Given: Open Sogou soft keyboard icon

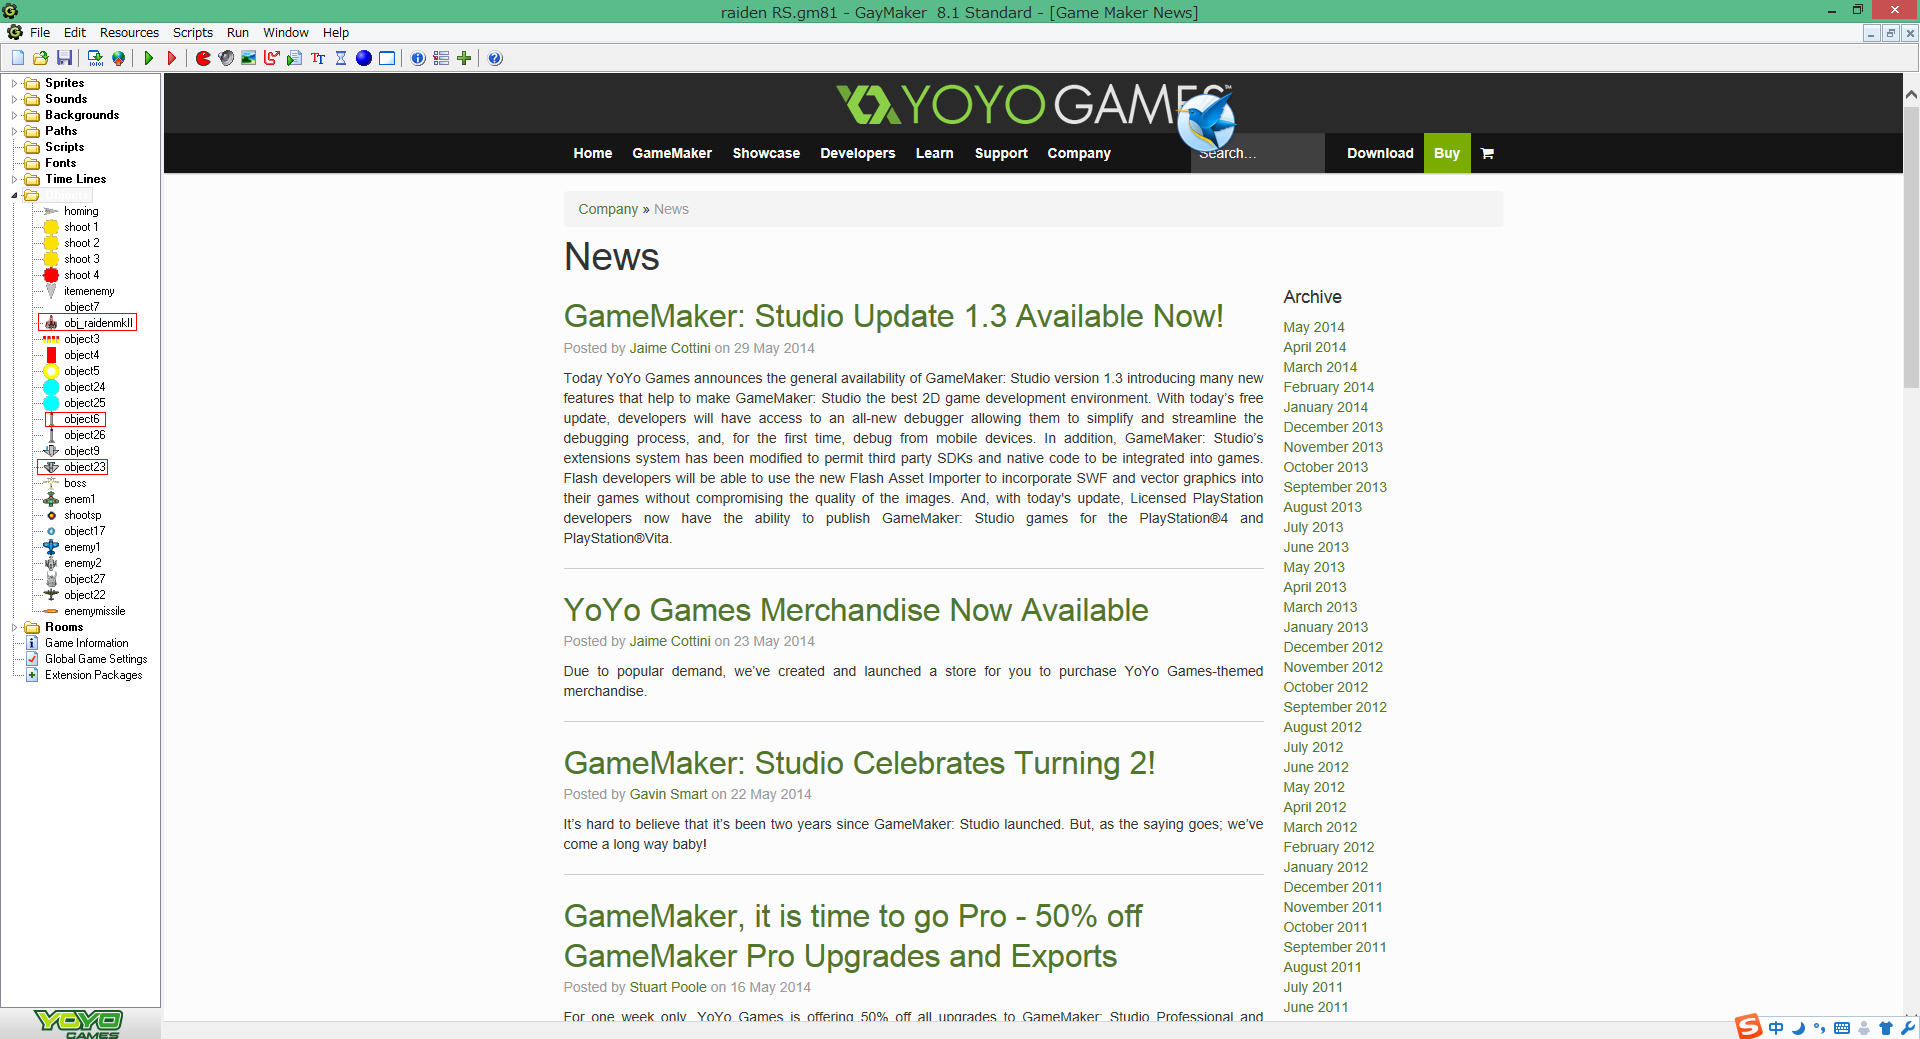Looking at the screenshot, I should pyautogui.click(x=1842, y=1028).
